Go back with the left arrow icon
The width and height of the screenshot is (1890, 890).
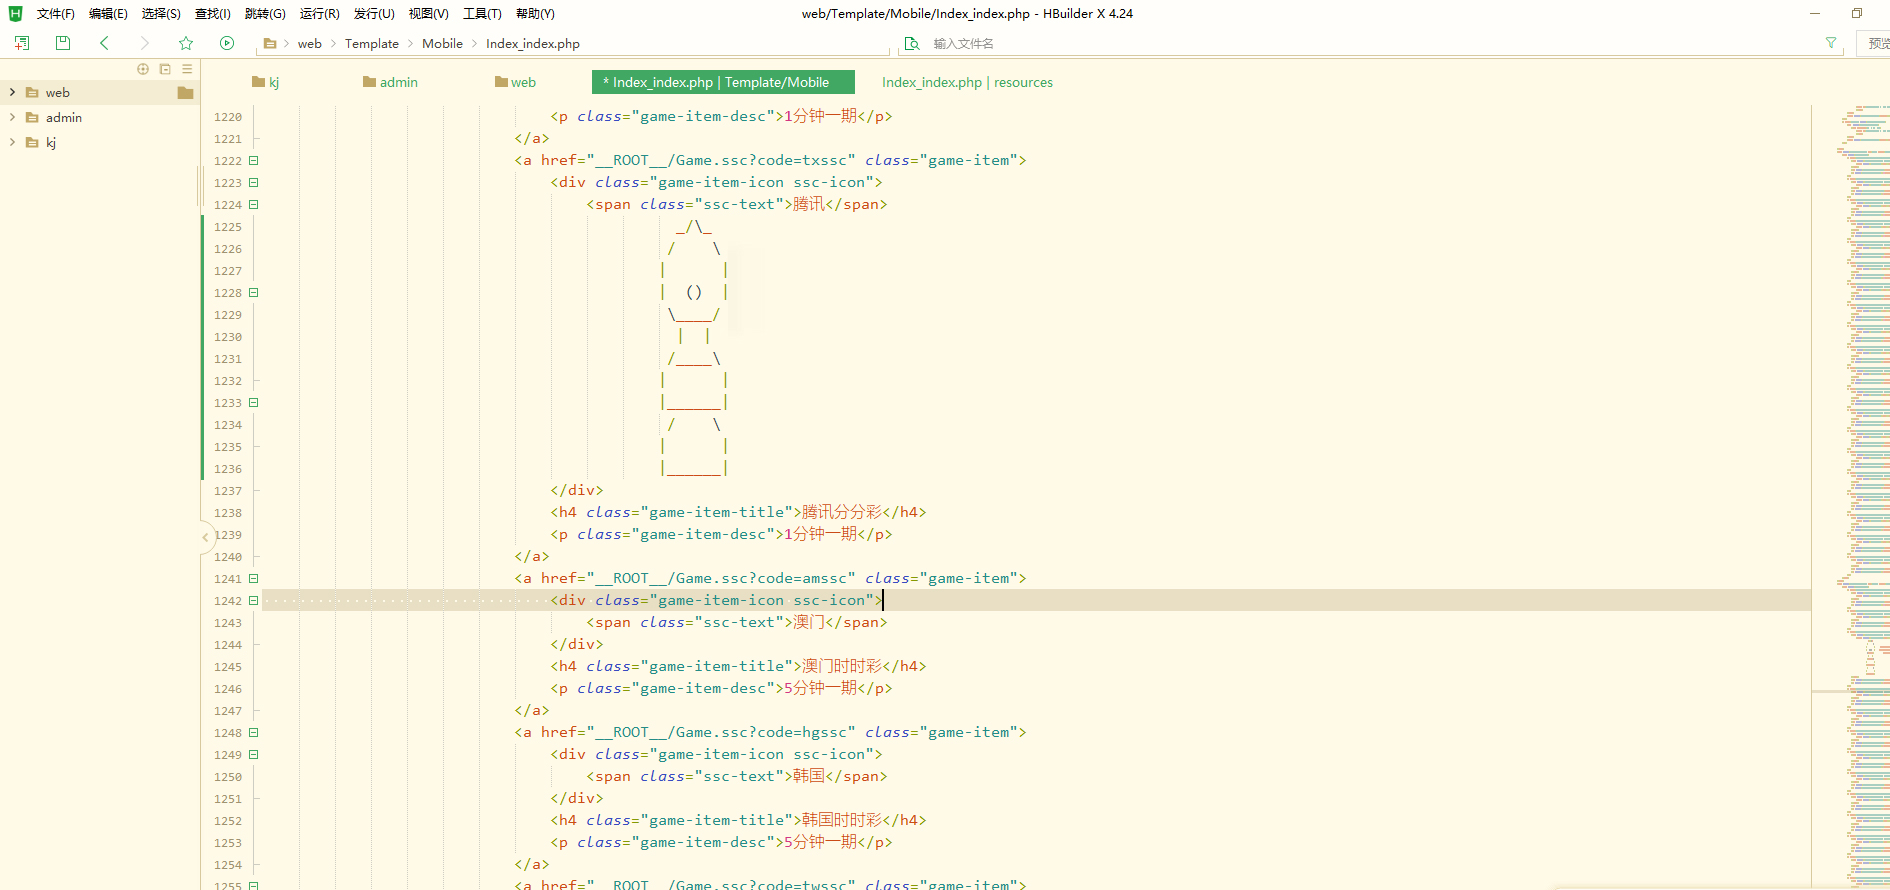point(104,43)
